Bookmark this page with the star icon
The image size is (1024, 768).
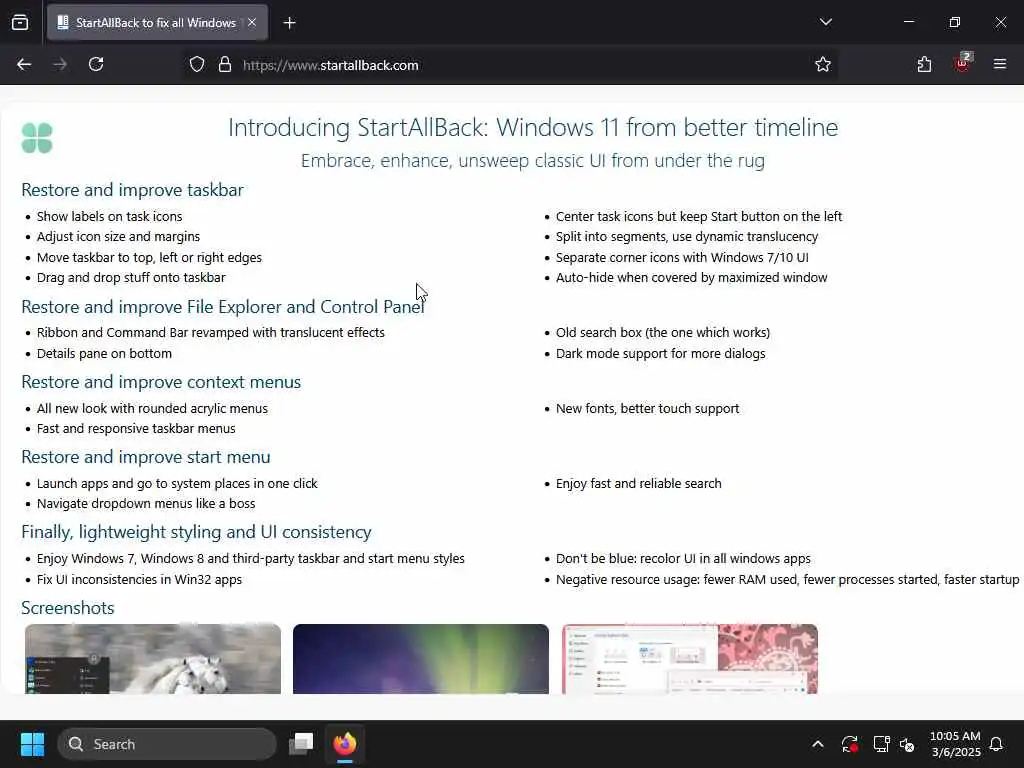tap(823, 64)
